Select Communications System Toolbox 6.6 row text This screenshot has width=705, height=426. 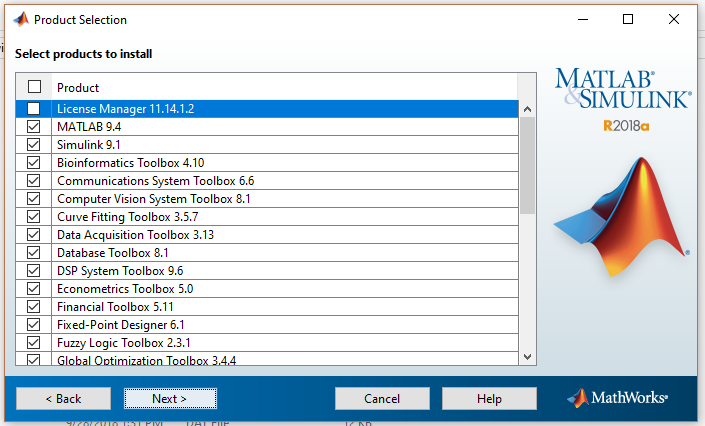pos(156,181)
